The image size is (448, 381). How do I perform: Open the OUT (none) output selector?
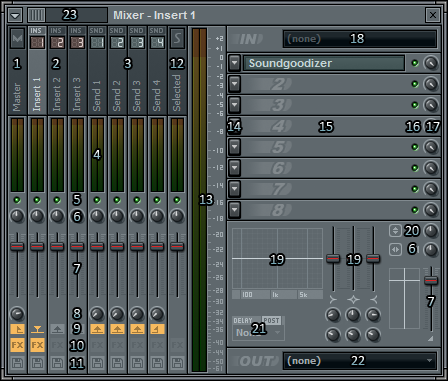(360, 361)
